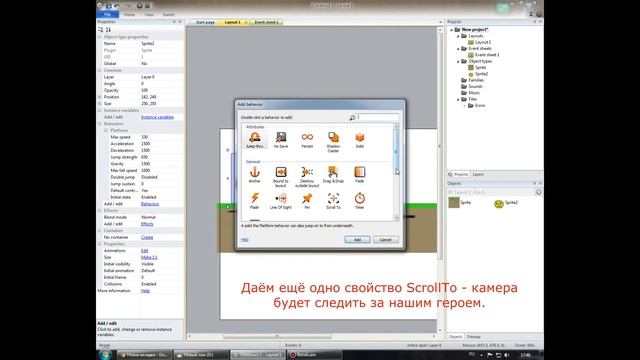Expand the Size property row
Screen dimensions: 640x360
tap(100, 104)
